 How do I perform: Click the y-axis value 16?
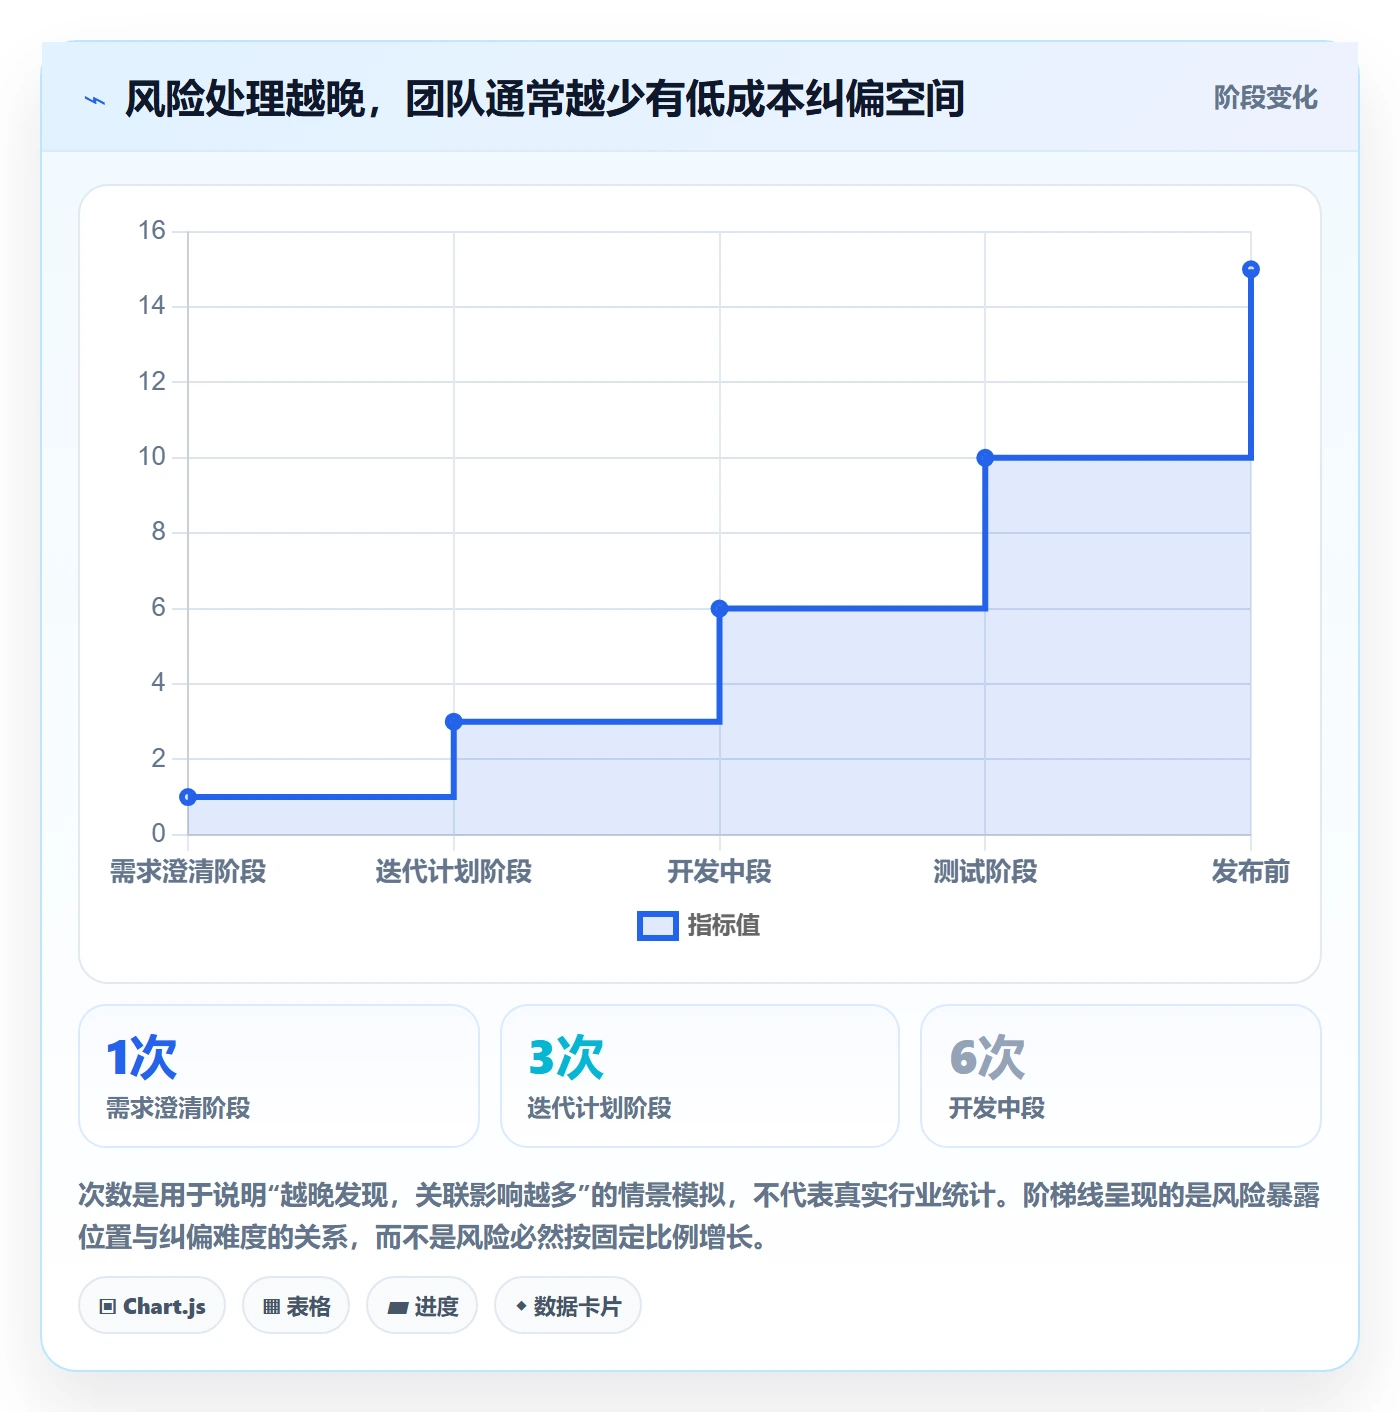tap(152, 231)
